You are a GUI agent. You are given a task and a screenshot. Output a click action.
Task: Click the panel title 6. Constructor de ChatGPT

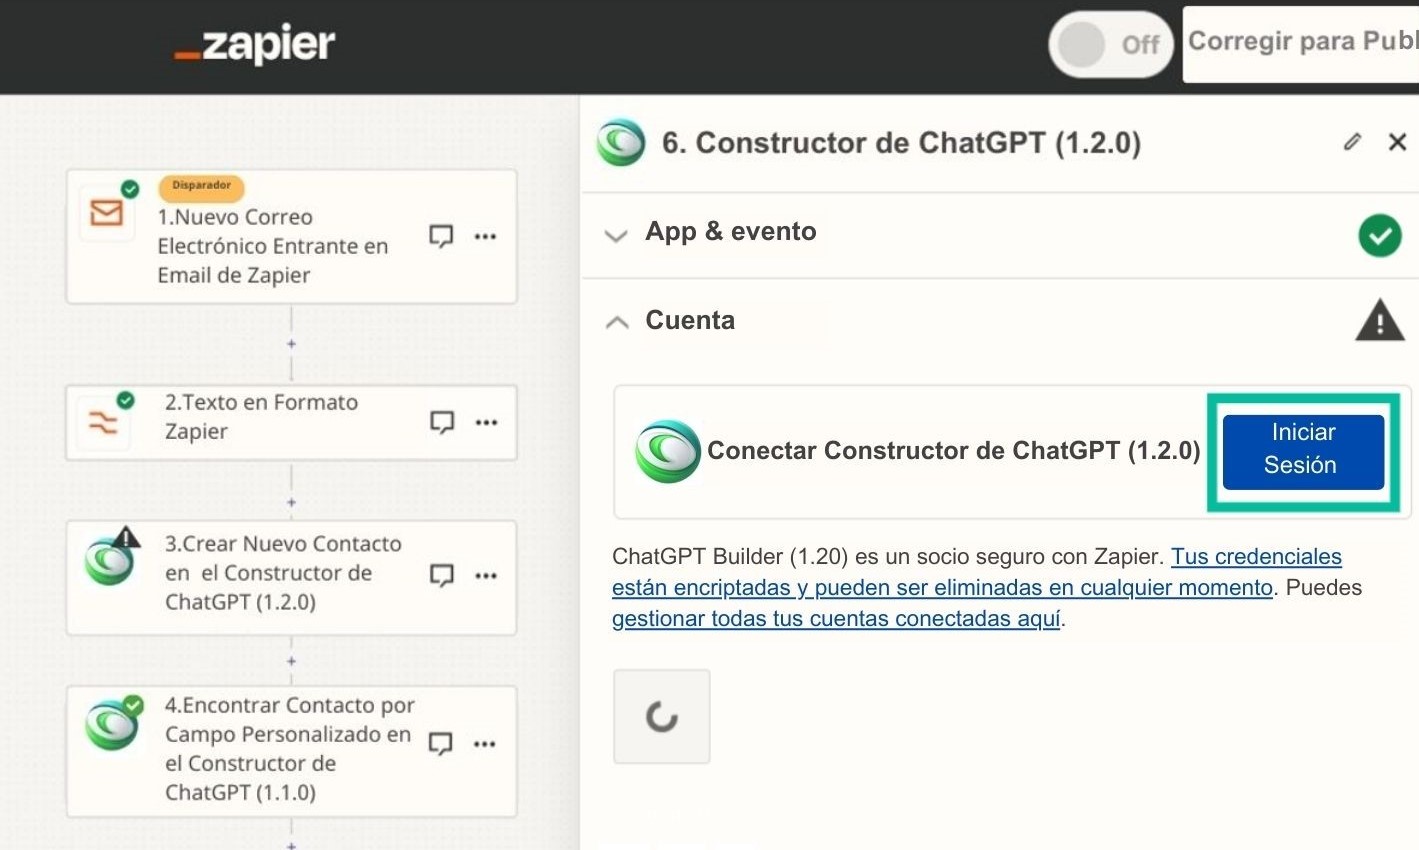pyautogui.click(x=901, y=143)
